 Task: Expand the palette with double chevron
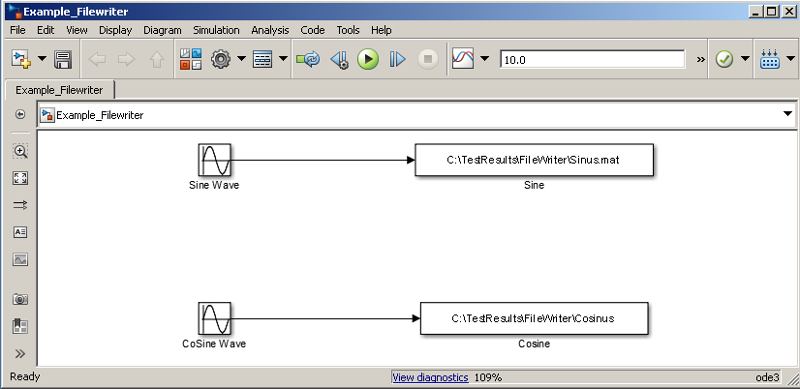tap(20, 353)
